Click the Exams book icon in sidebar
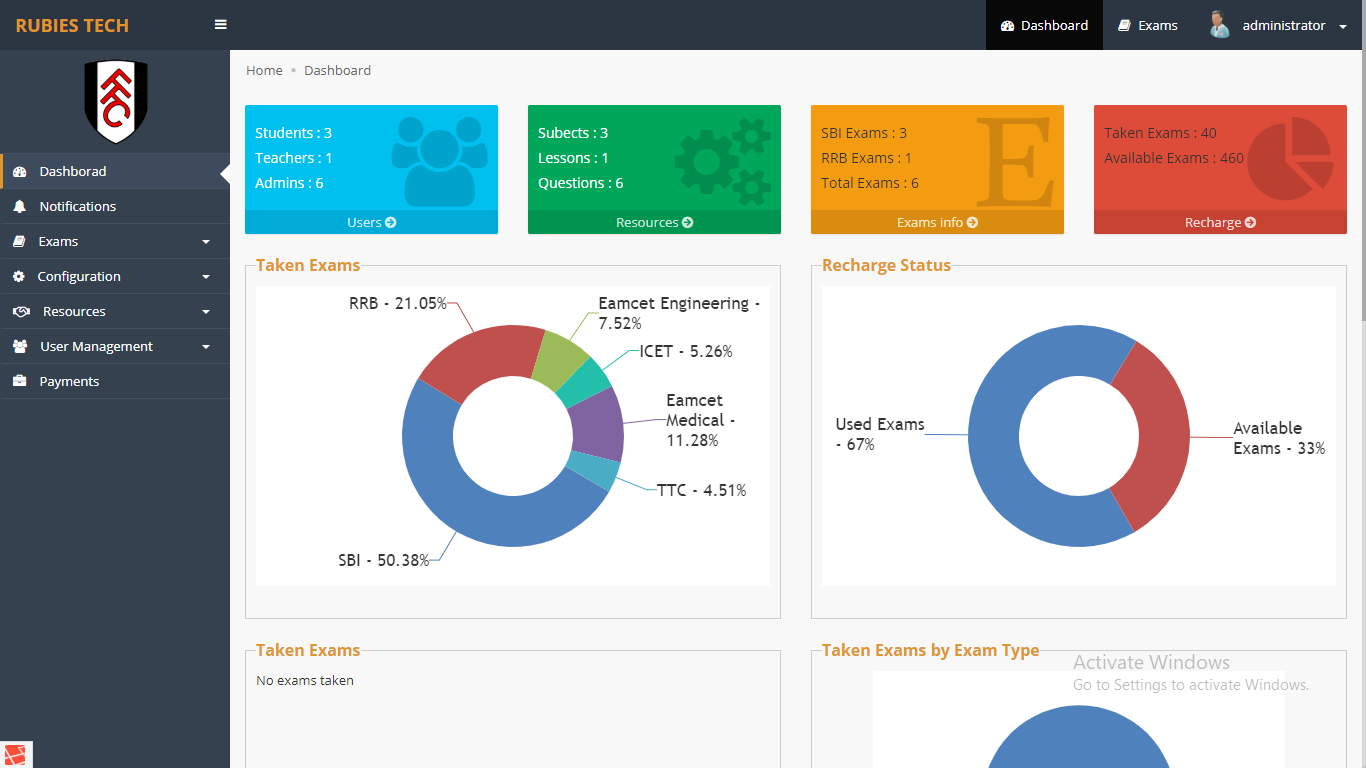 [19, 242]
